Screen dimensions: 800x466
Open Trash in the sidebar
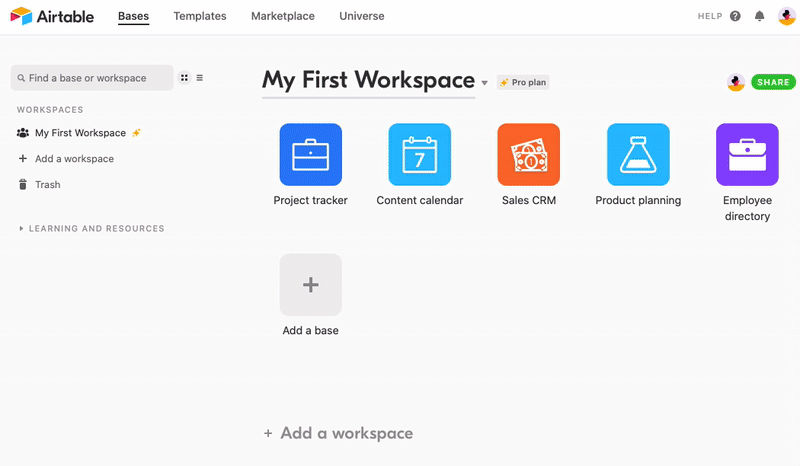pos(47,185)
